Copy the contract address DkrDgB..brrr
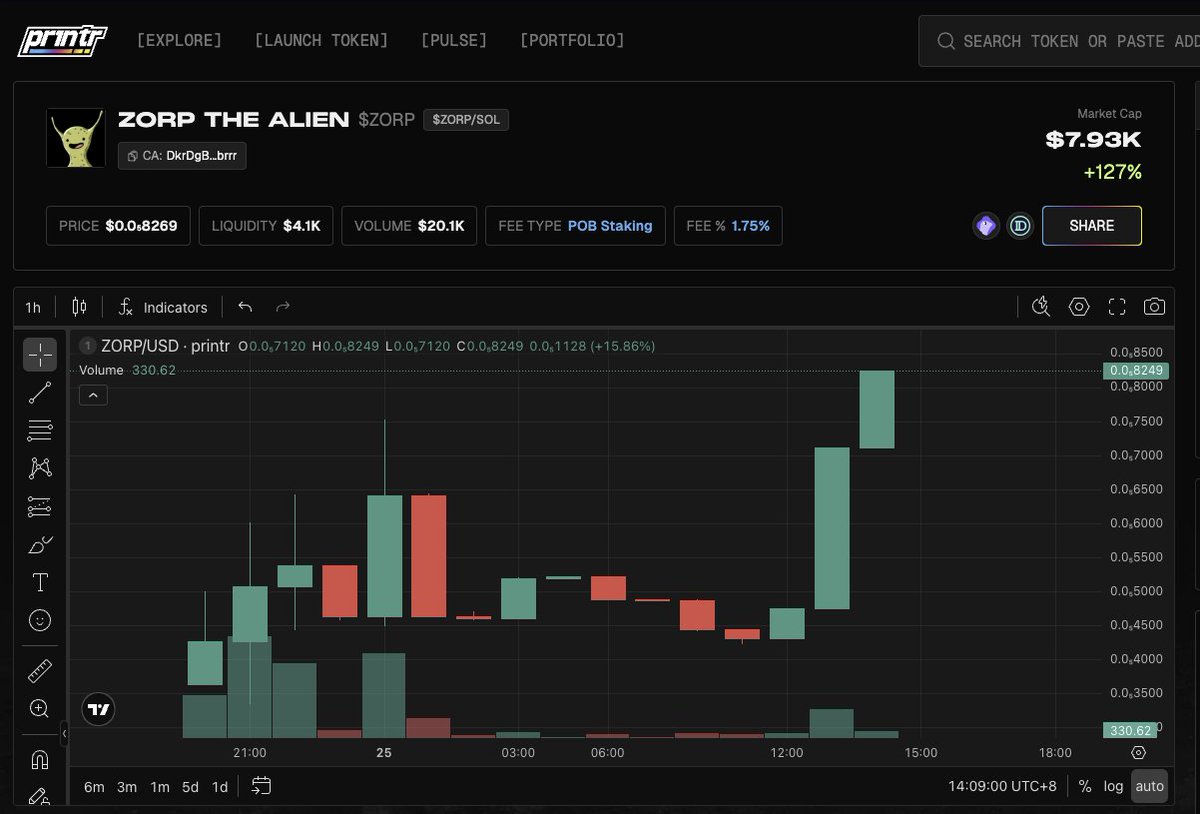The image size is (1200, 814). point(182,156)
